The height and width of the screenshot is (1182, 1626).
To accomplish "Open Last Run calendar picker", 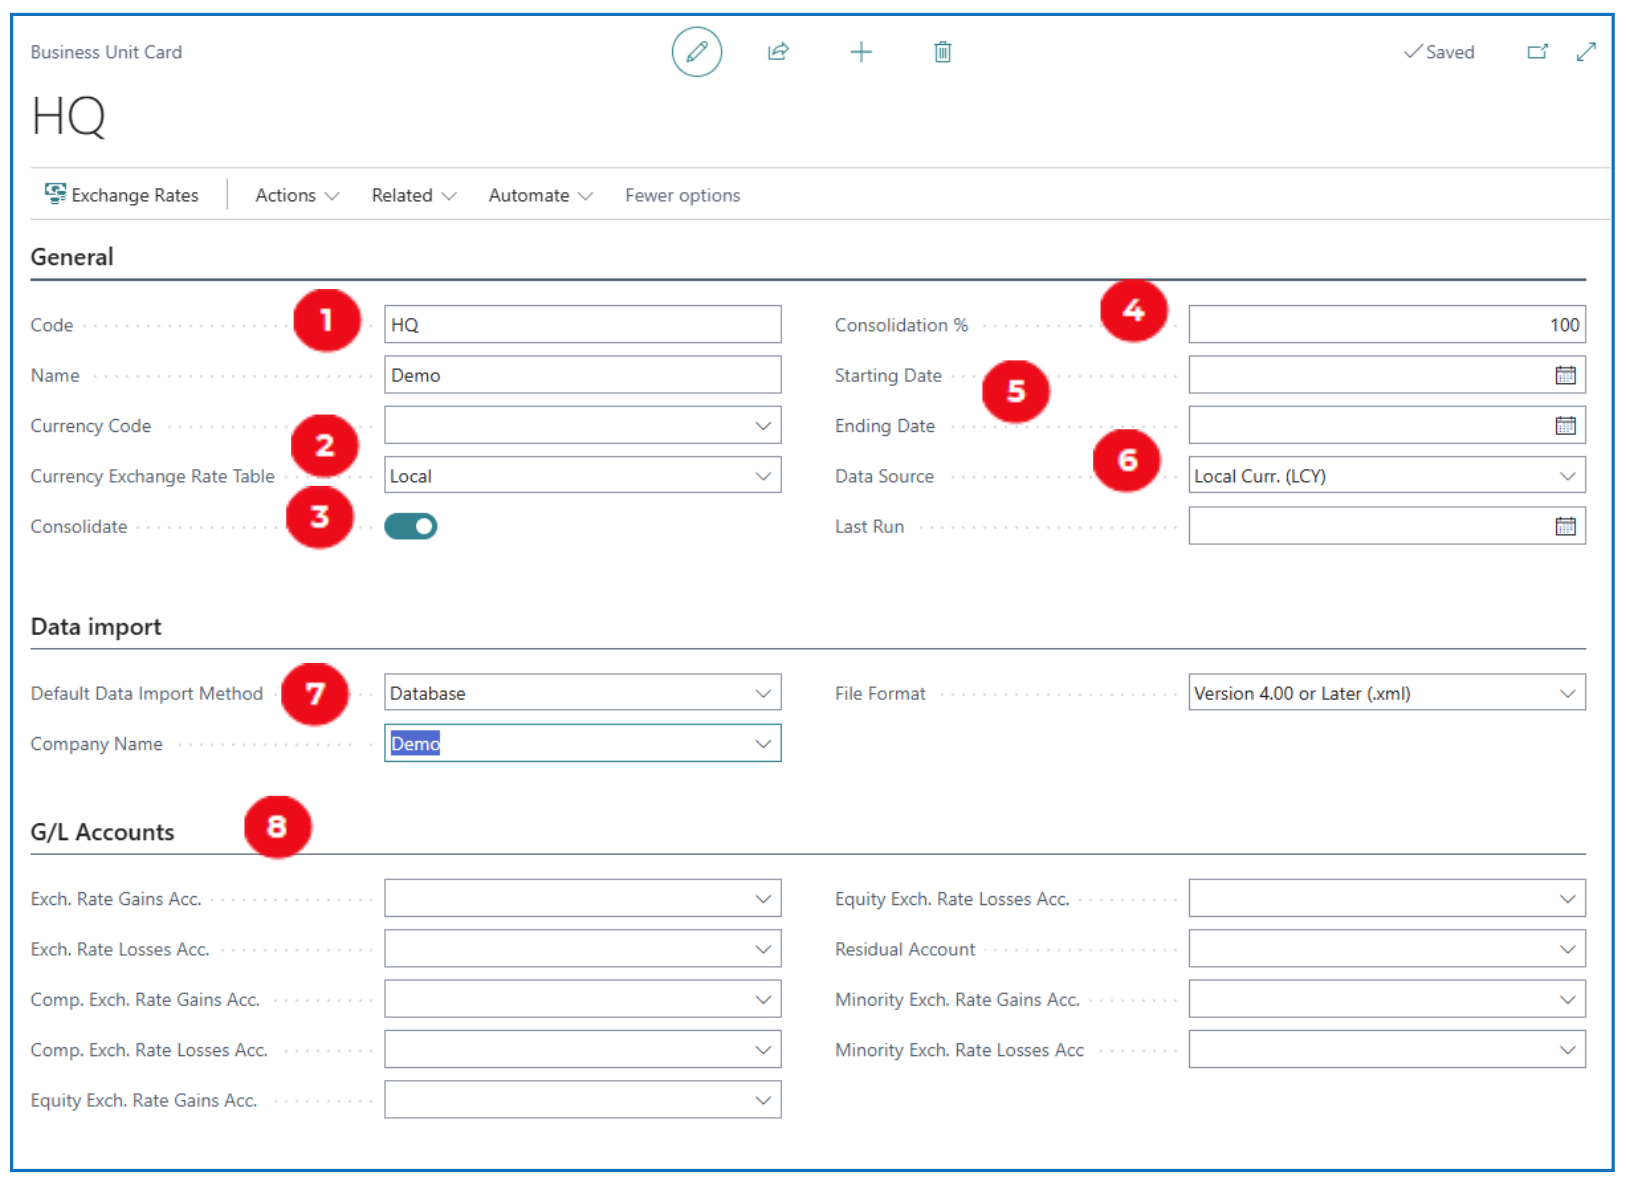I will pyautogui.click(x=1565, y=526).
